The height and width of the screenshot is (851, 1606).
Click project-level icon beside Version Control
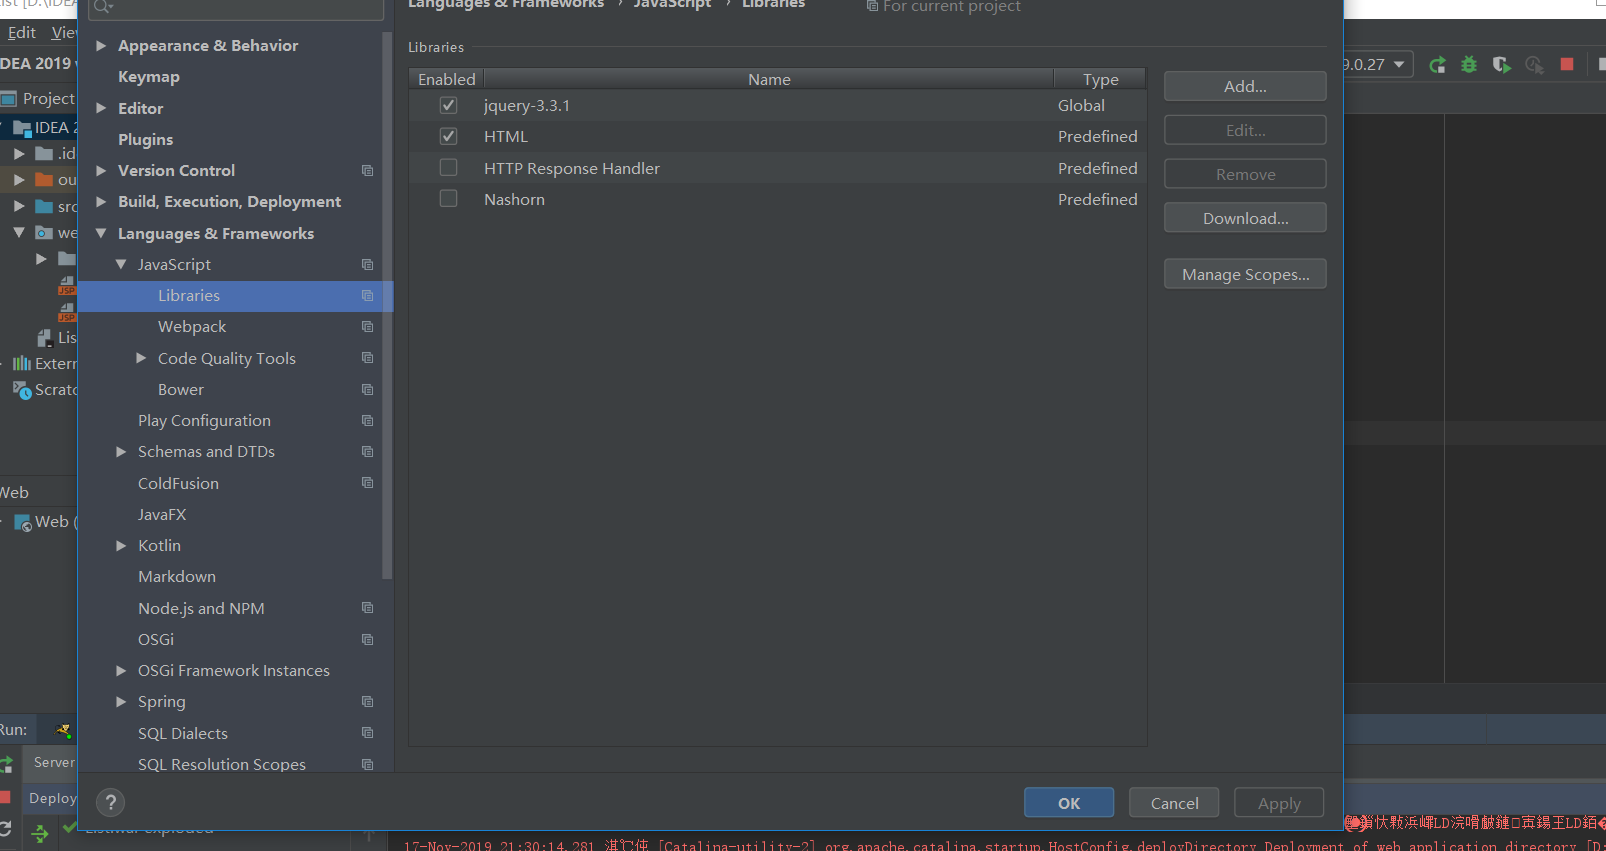pyautogui.click(x=367, y=171)
